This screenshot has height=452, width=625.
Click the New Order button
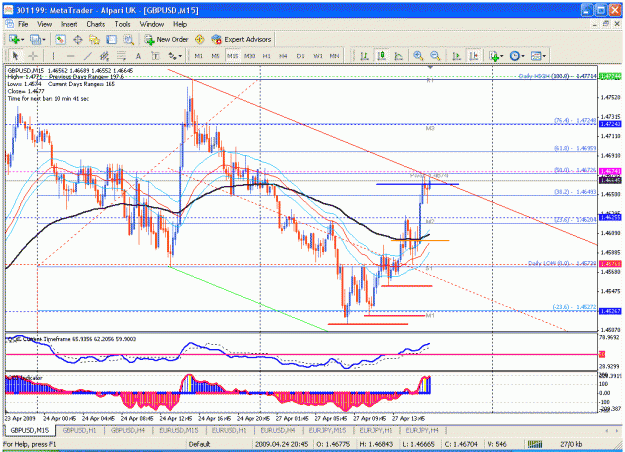coord(166,39)
